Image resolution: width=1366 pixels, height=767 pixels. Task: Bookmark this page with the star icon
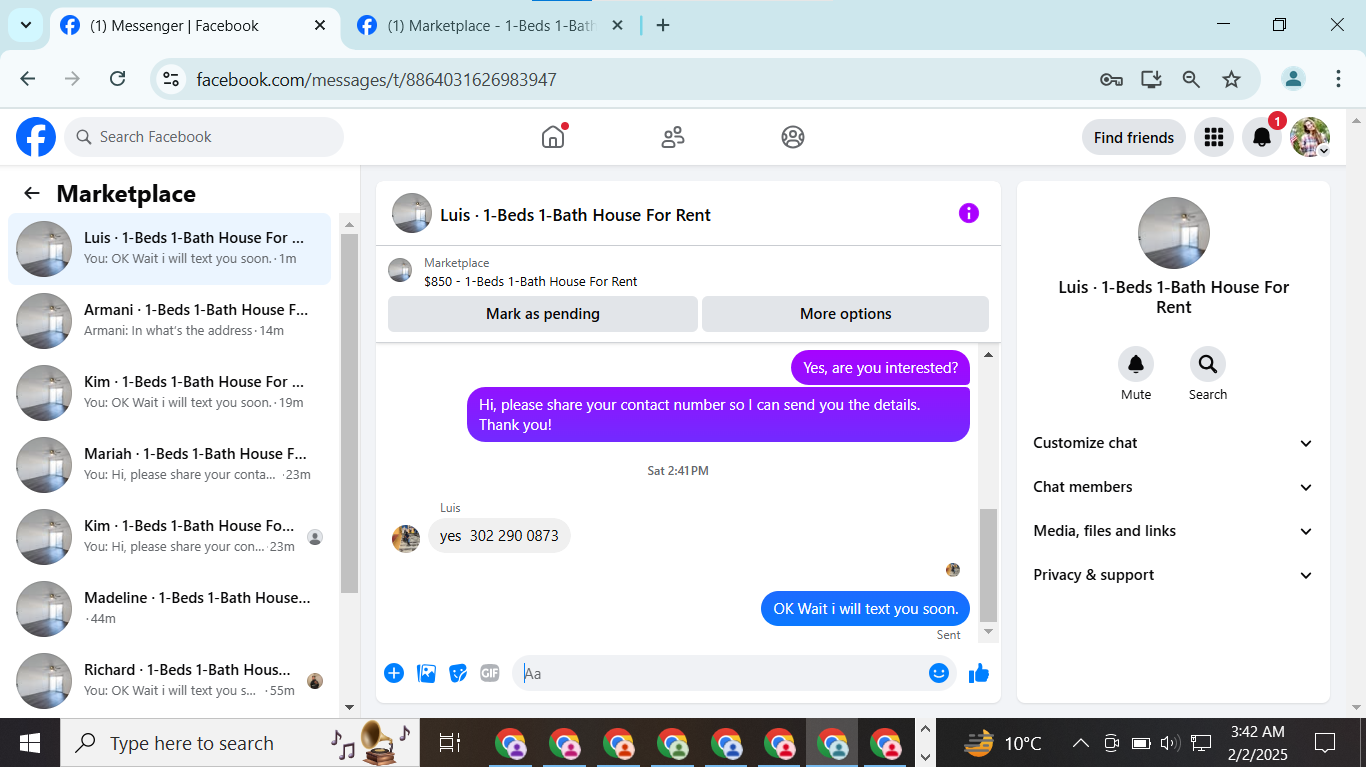pyautogui.click(x=1231, y=79)
